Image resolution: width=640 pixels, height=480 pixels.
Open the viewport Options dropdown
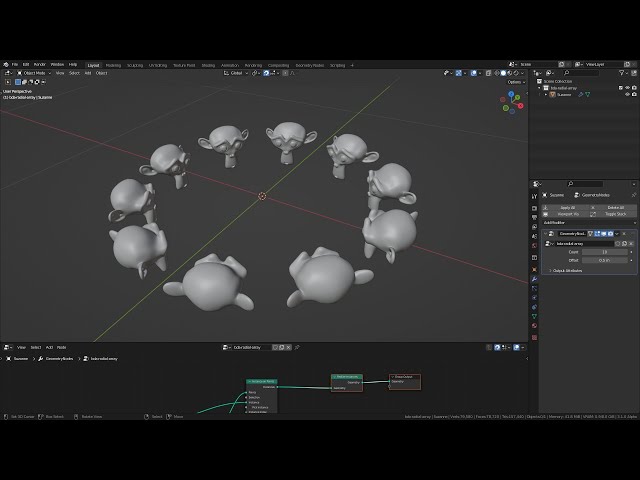516,82
